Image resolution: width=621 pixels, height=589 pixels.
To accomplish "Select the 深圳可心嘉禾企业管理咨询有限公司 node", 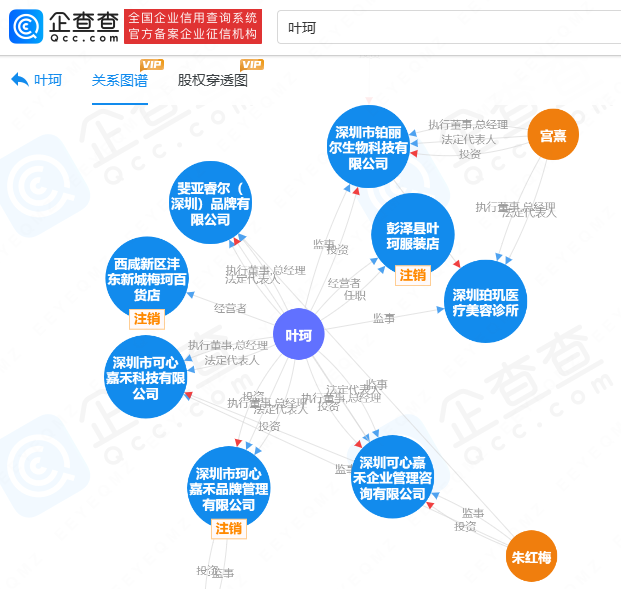I will [392, 477].
